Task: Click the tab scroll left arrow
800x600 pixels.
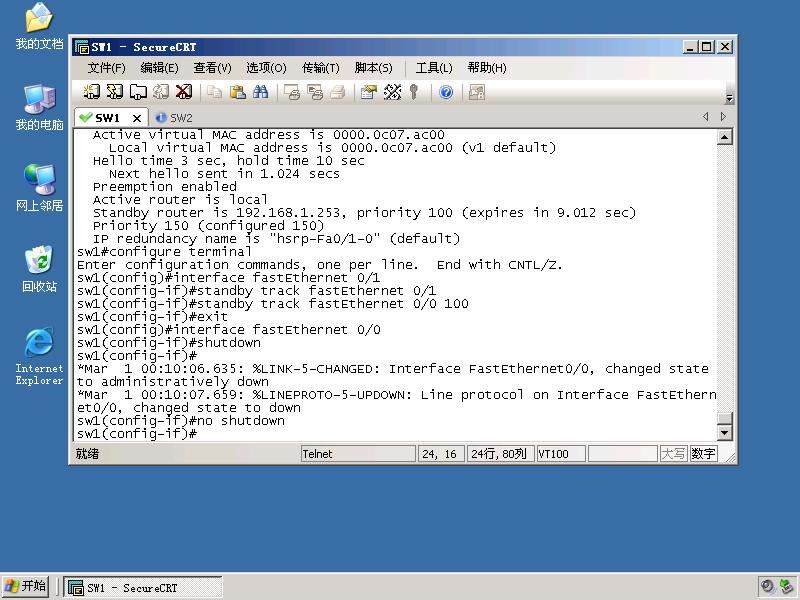Action: [x=706, y=116]
